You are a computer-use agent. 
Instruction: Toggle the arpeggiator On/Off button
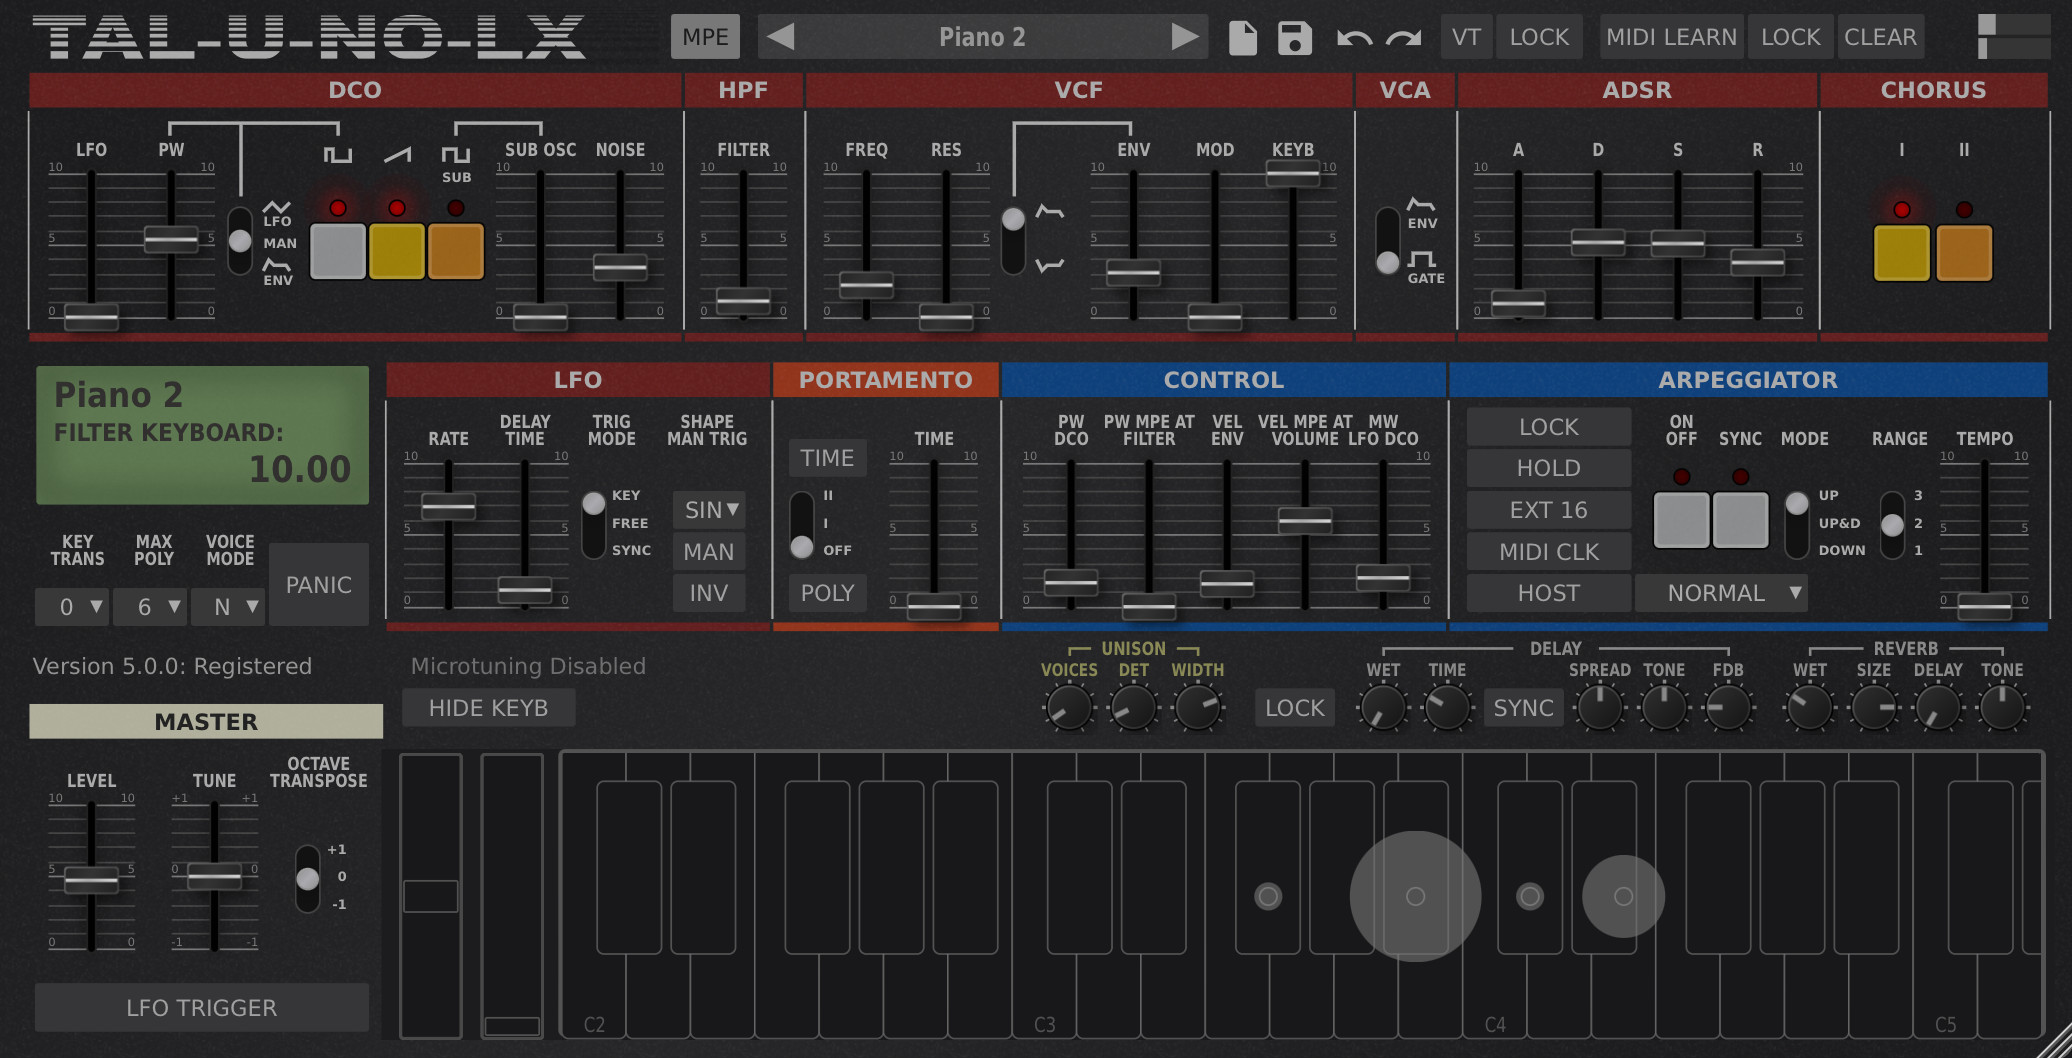(1681, 519)
